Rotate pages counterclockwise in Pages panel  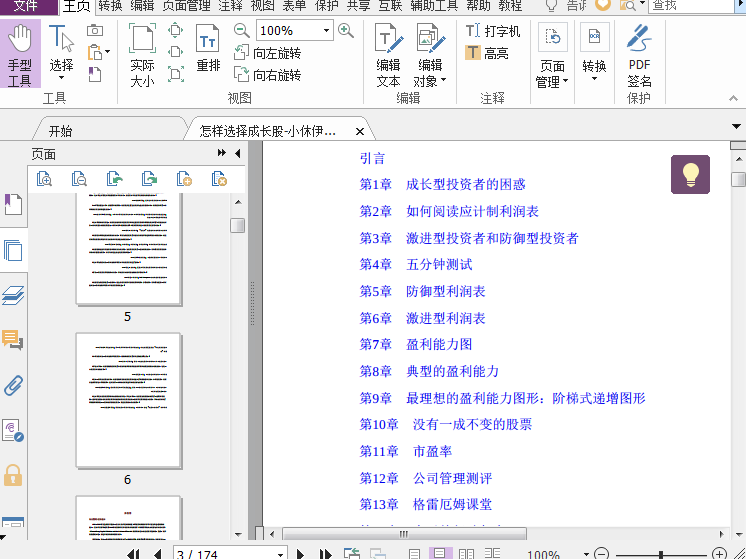click(x=114, y=179)
